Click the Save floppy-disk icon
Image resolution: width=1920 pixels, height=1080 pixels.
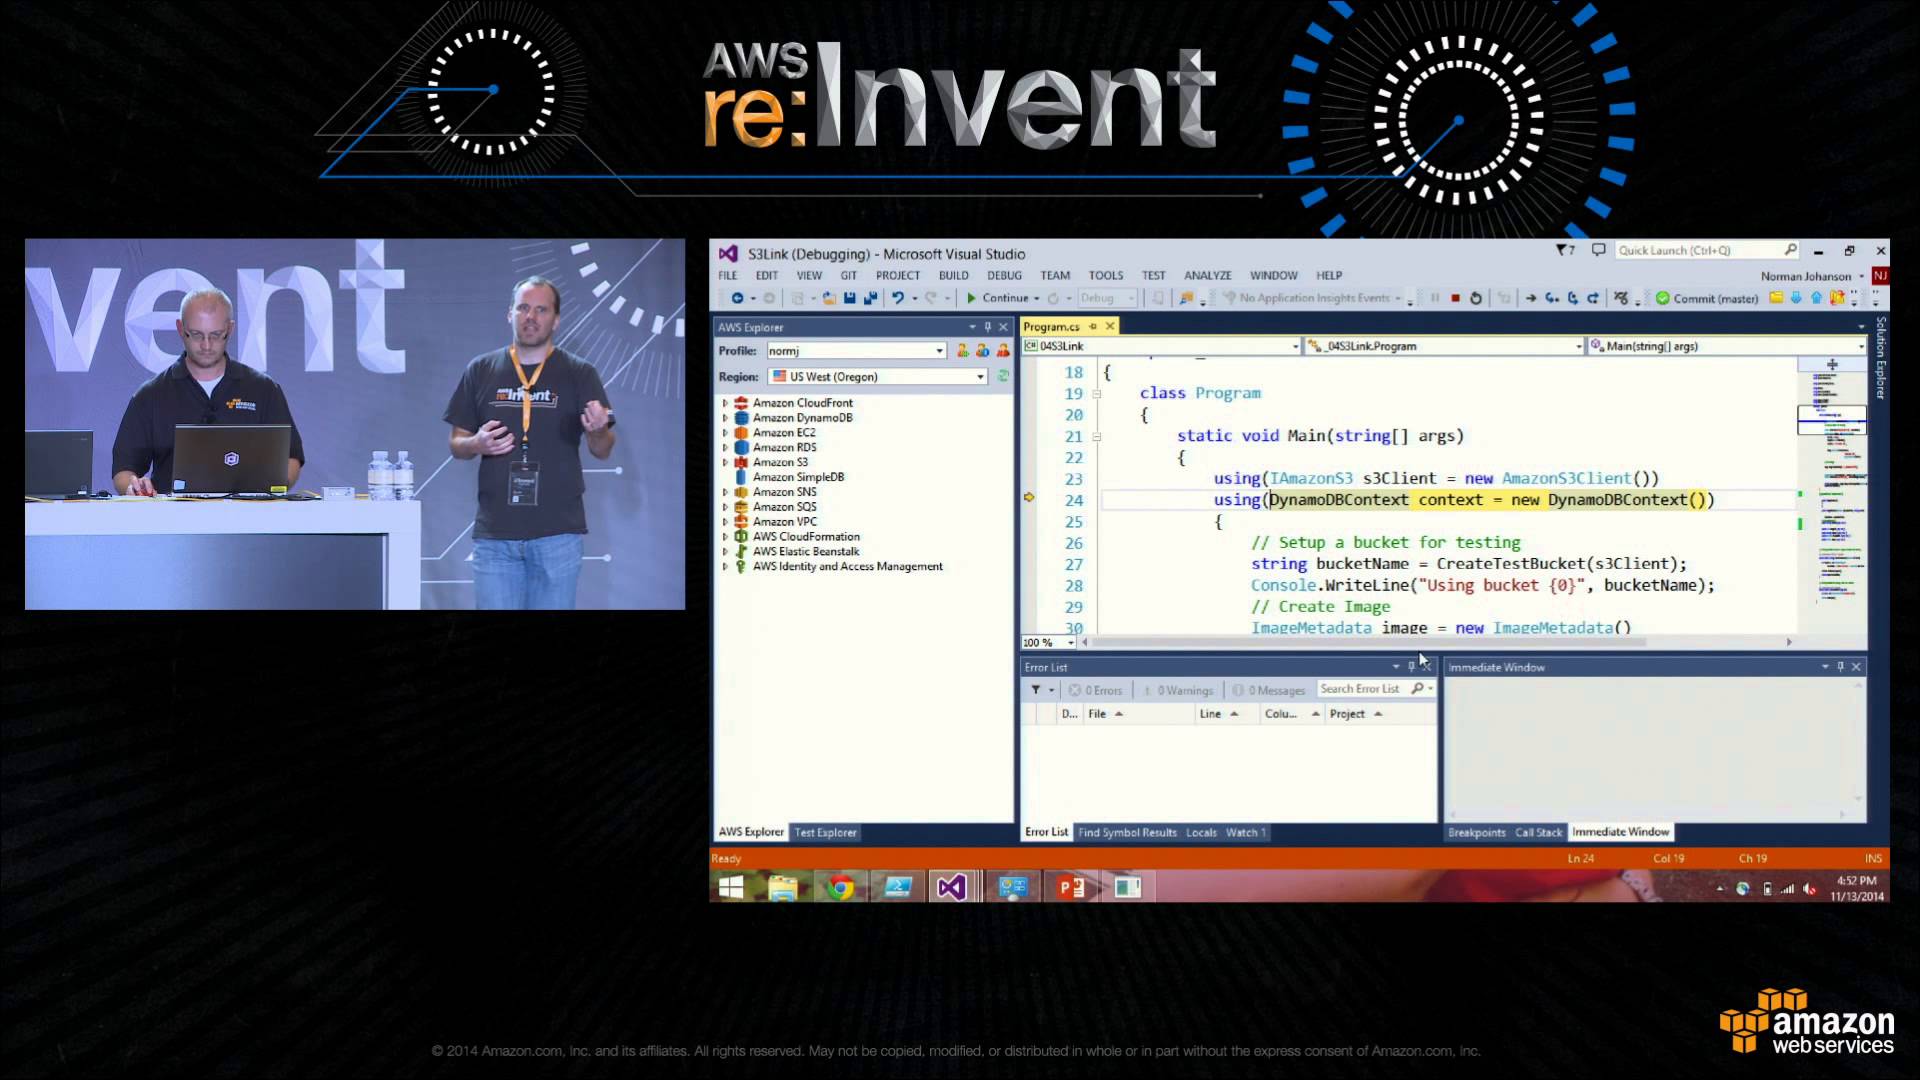(x=849, y=298)
